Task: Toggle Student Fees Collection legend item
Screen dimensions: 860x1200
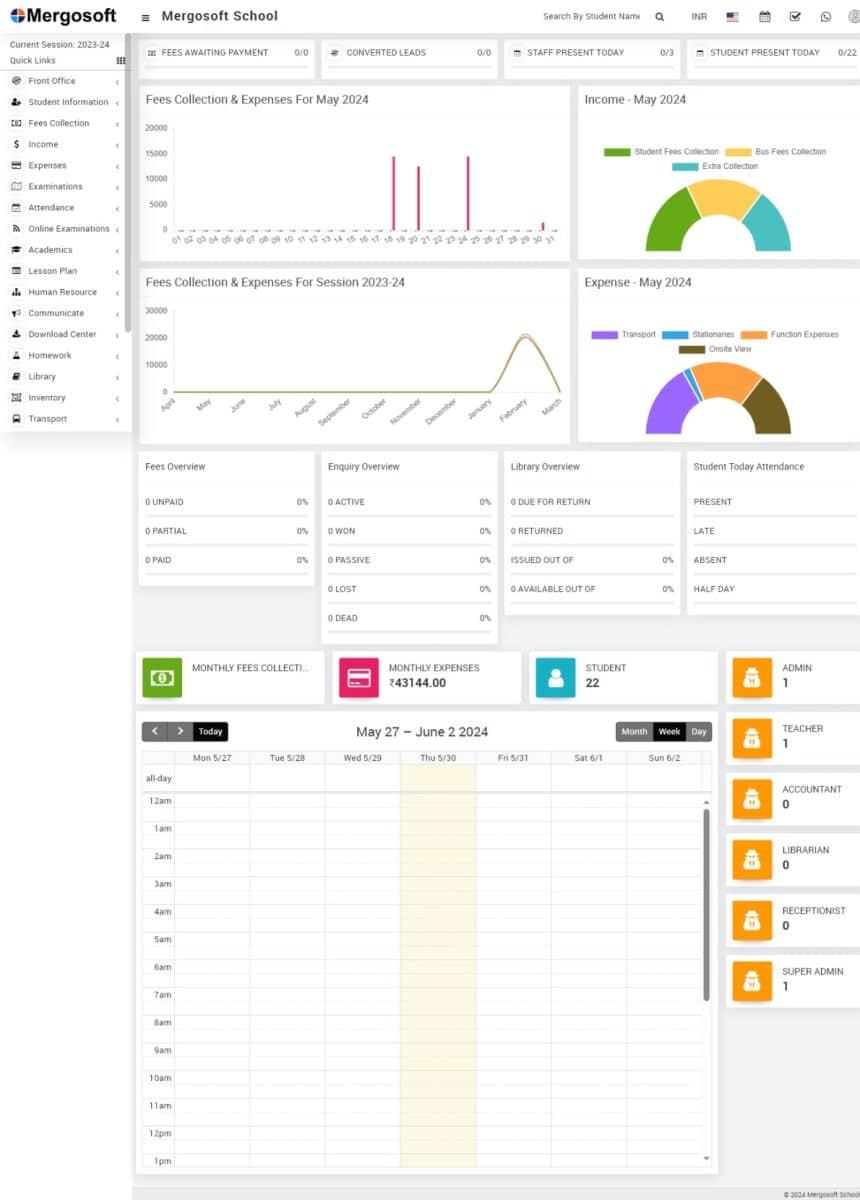Action: click(662, 152)
